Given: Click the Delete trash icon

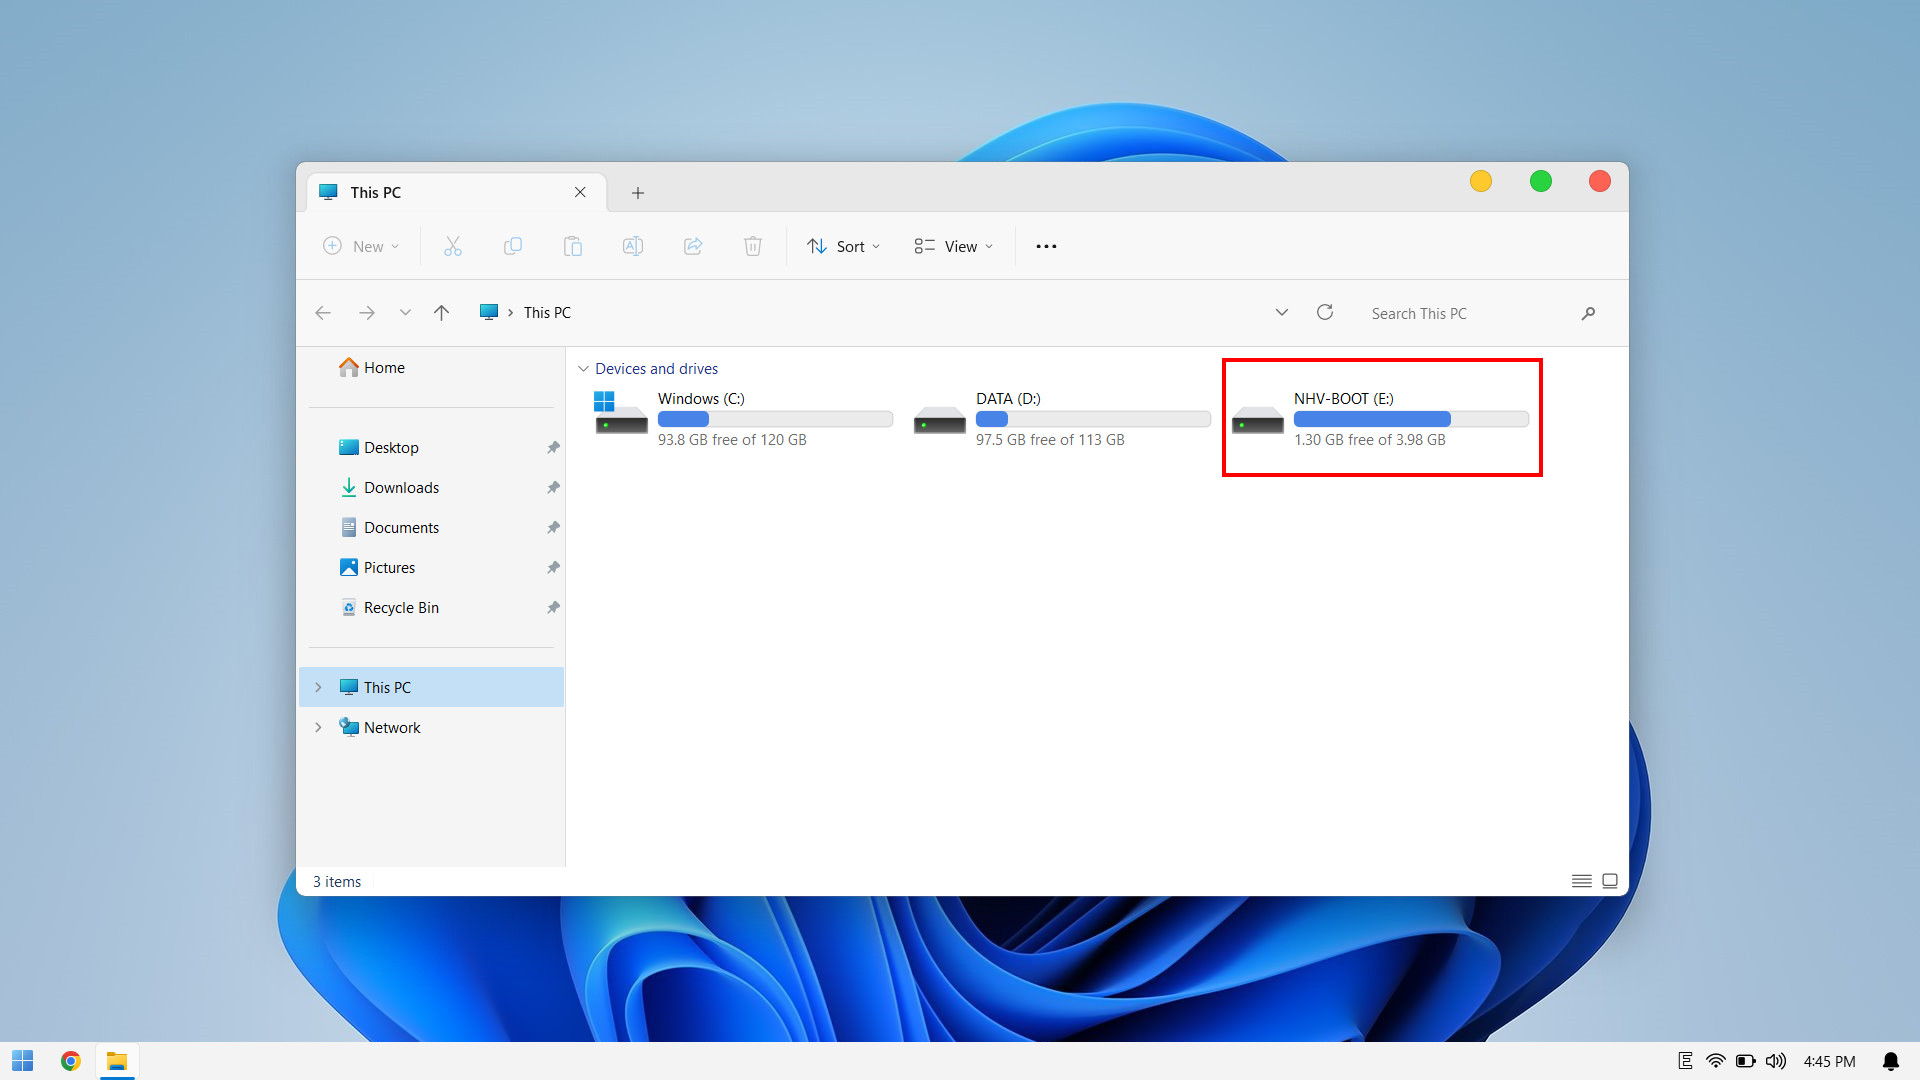Looking at the screenshot, I should click(x=753, y=246).
